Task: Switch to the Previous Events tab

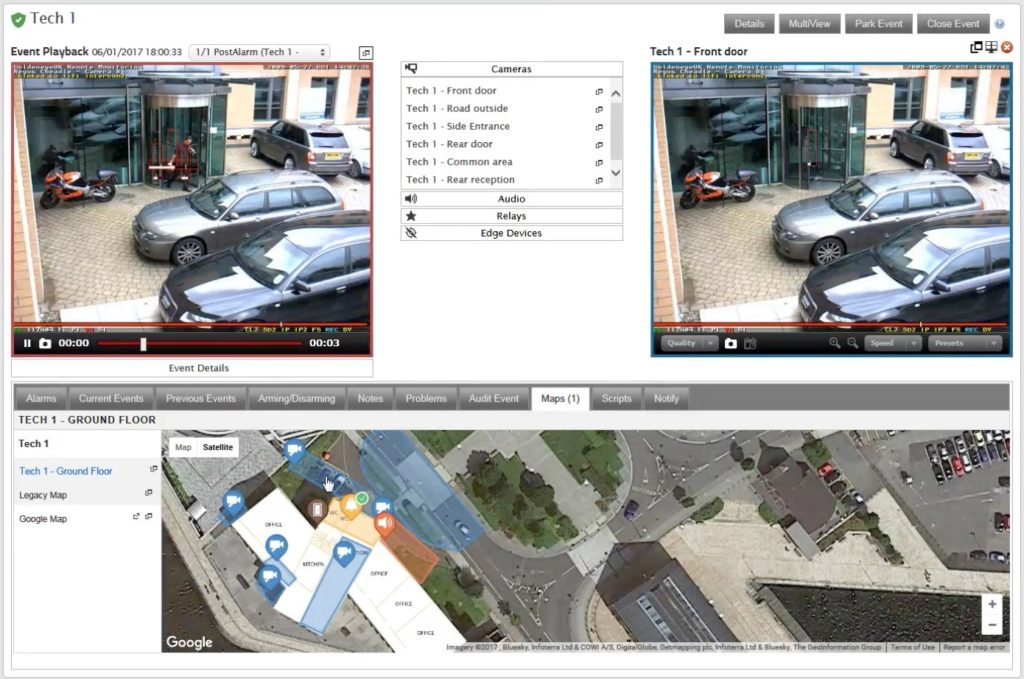Action: [x=200, y=398]
